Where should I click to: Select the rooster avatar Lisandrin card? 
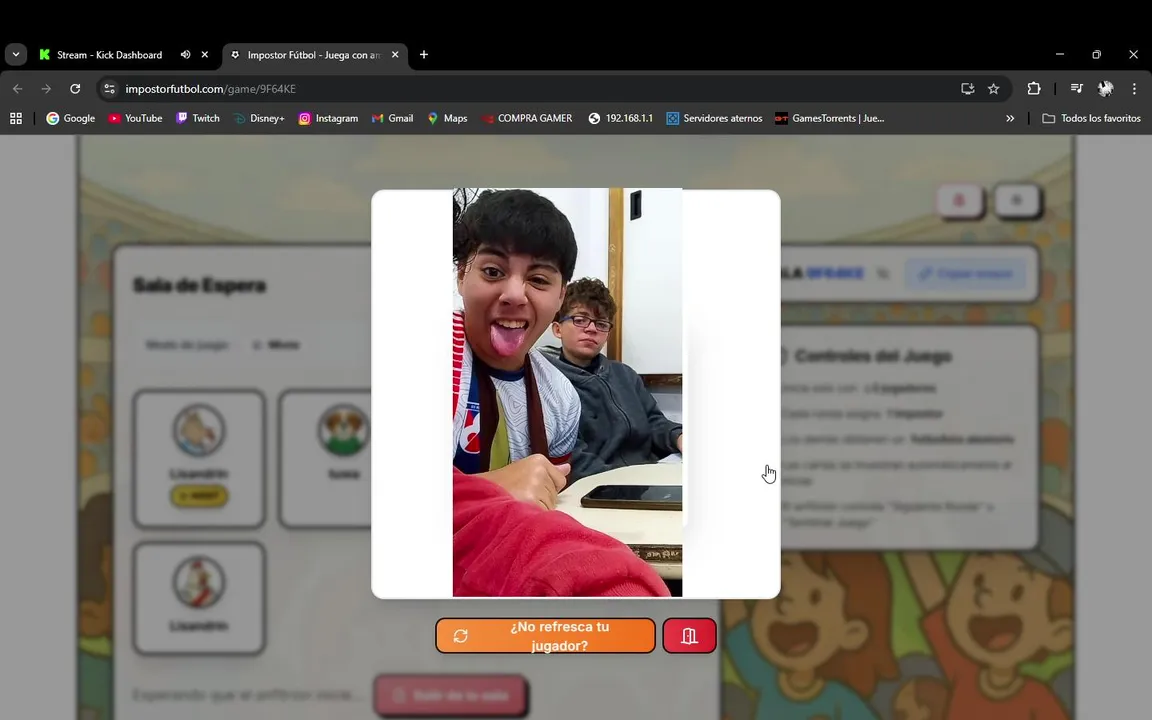coord(199,598)
